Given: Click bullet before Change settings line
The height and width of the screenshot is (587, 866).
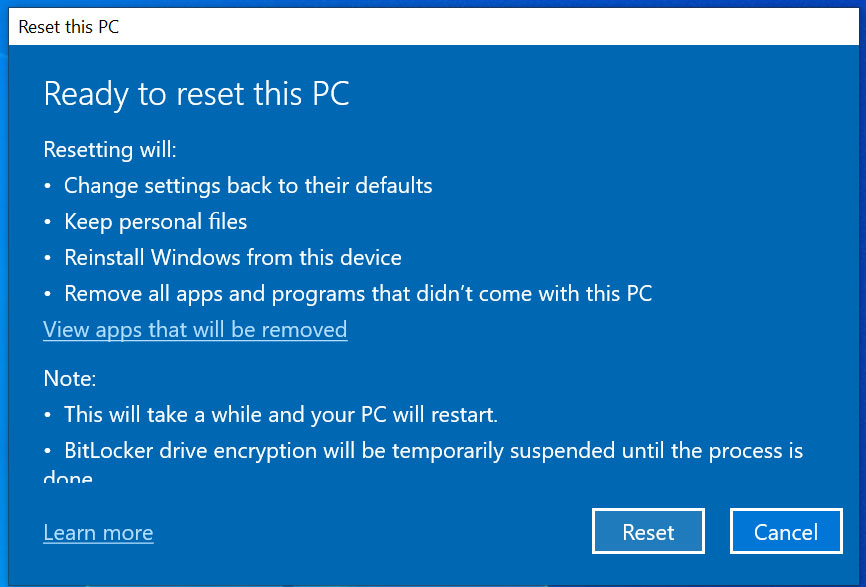Looking at the screenshot, I should (x=47, y=186).
